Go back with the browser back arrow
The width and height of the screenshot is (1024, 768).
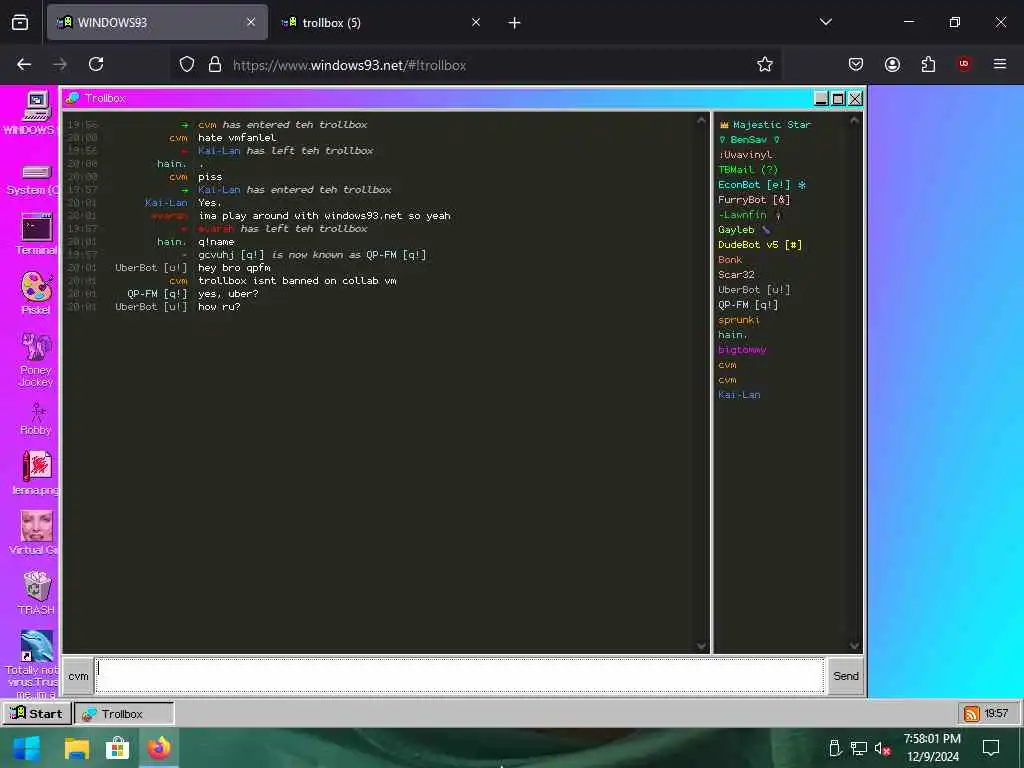point(24,64)
